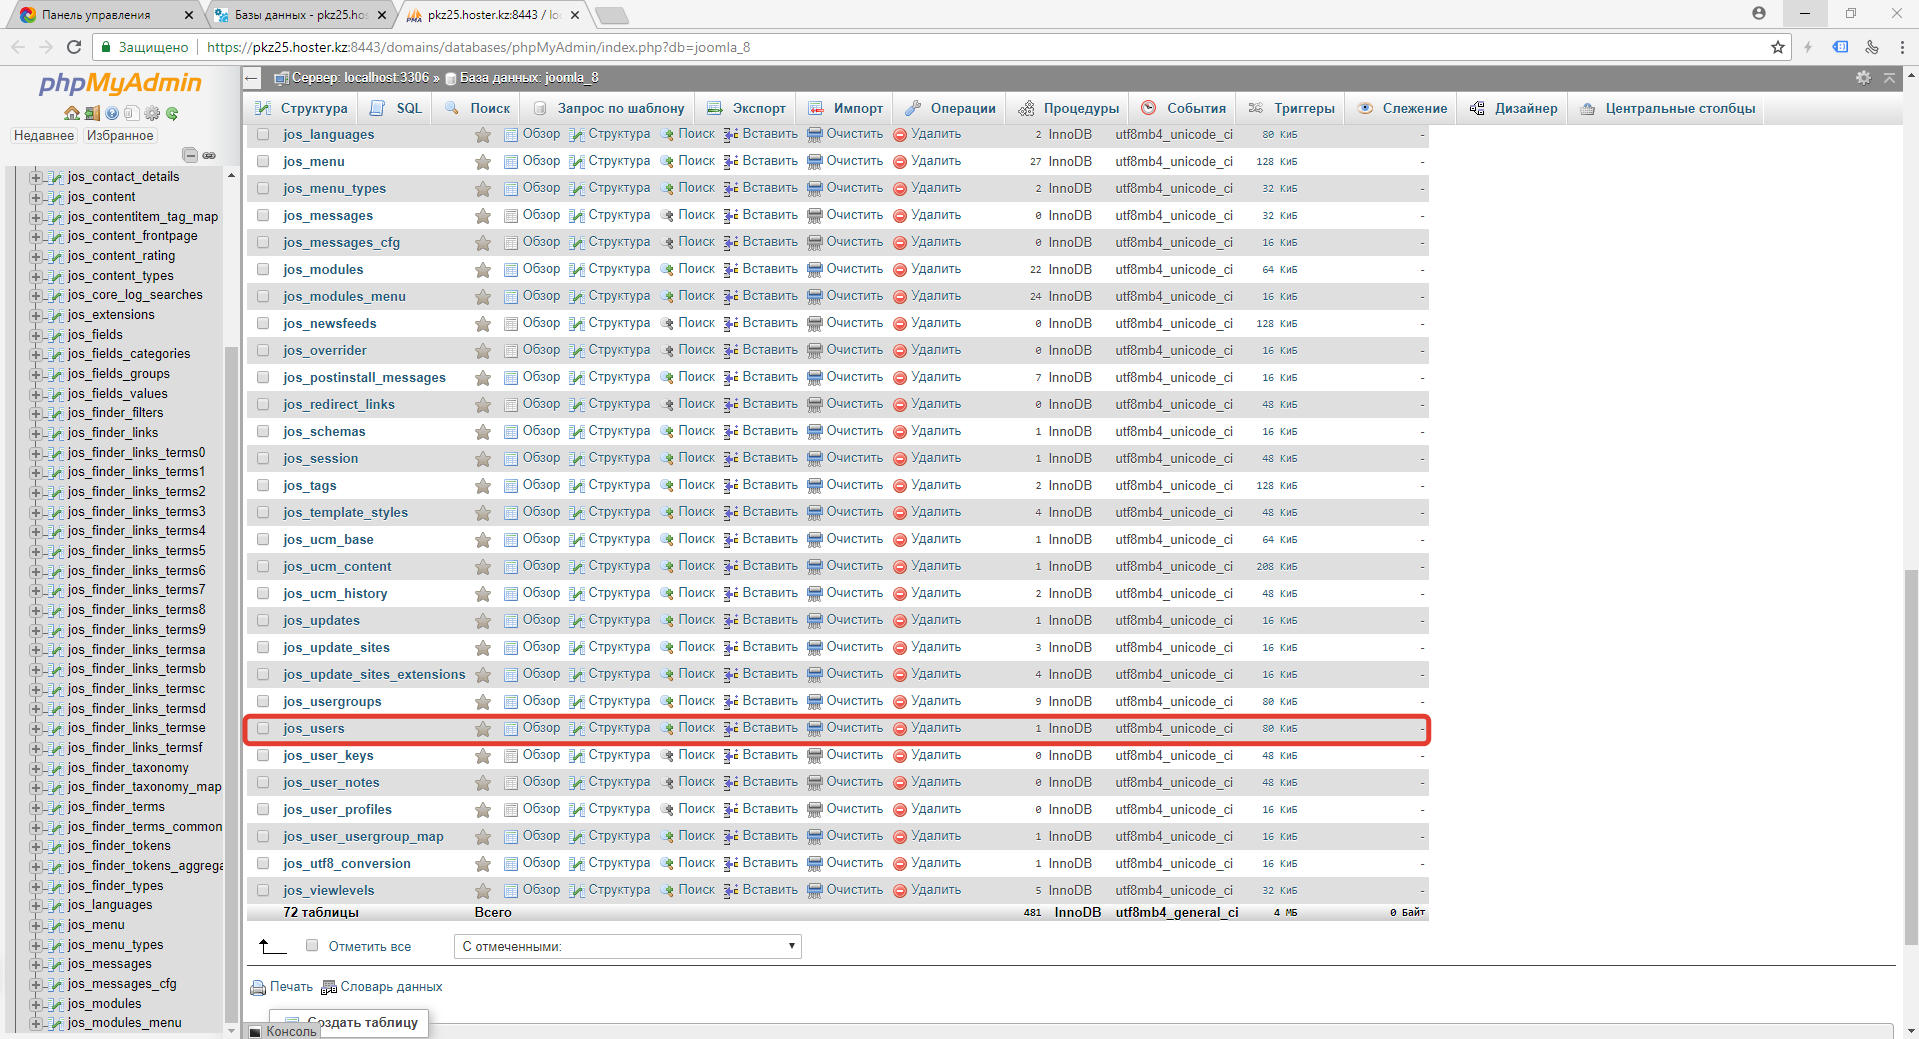Go to phpMyAdmin home icon
This screenshot has height=1039, width=1919.
72,113
